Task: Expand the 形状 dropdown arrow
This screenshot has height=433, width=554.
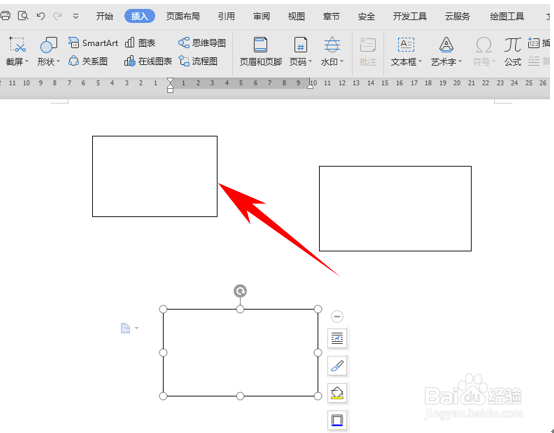Action: pyautogui.click(x=58, y=62)
